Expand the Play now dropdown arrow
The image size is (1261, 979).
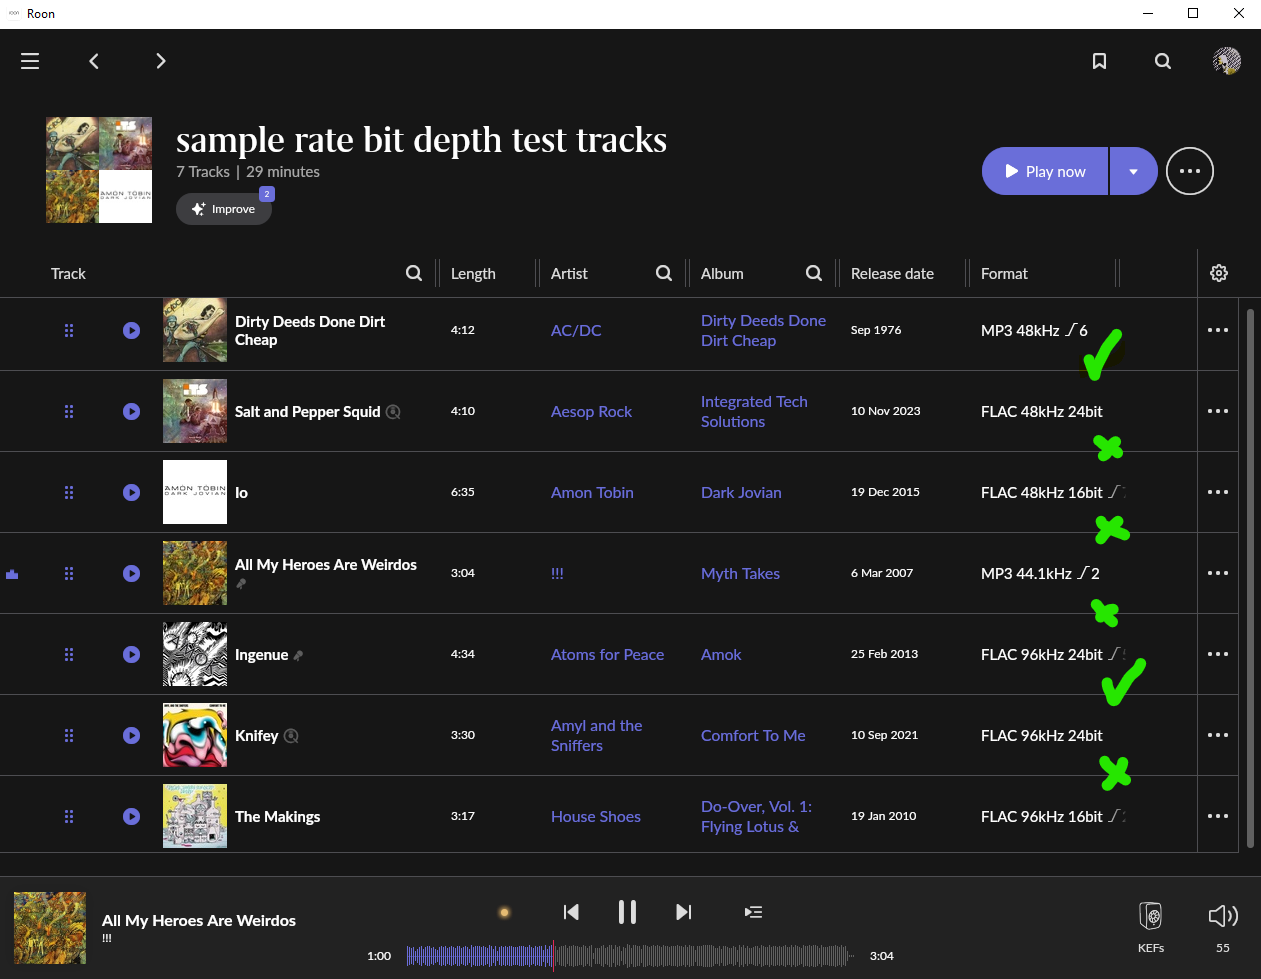point(1133,171)
